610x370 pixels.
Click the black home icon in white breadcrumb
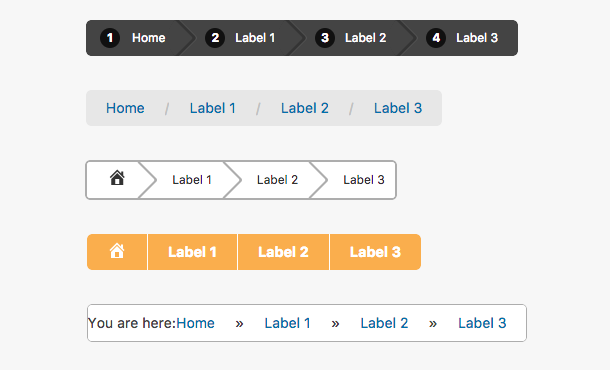click(117, 178)
